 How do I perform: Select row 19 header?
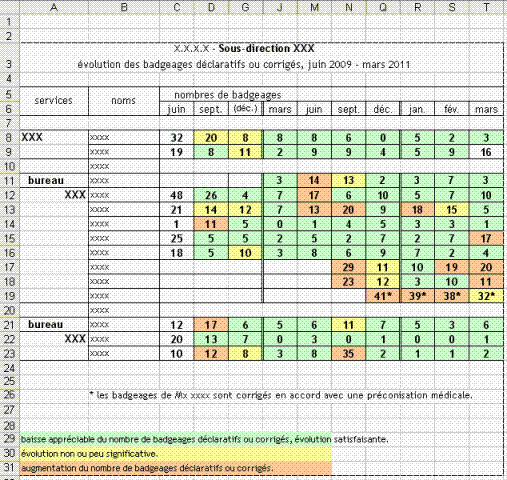click(10, 296)
